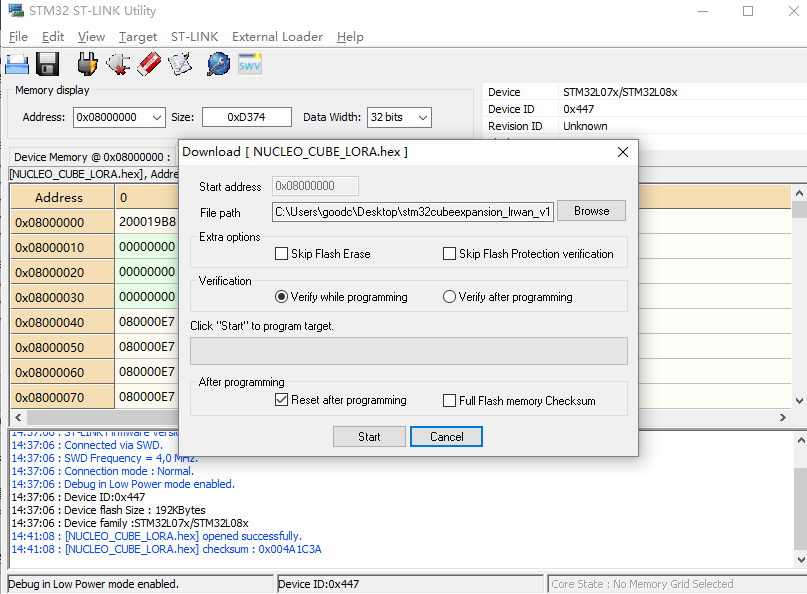Click memory grid scroll up arrow
Screen dimensions: 807x594
[x=799, y=194]
